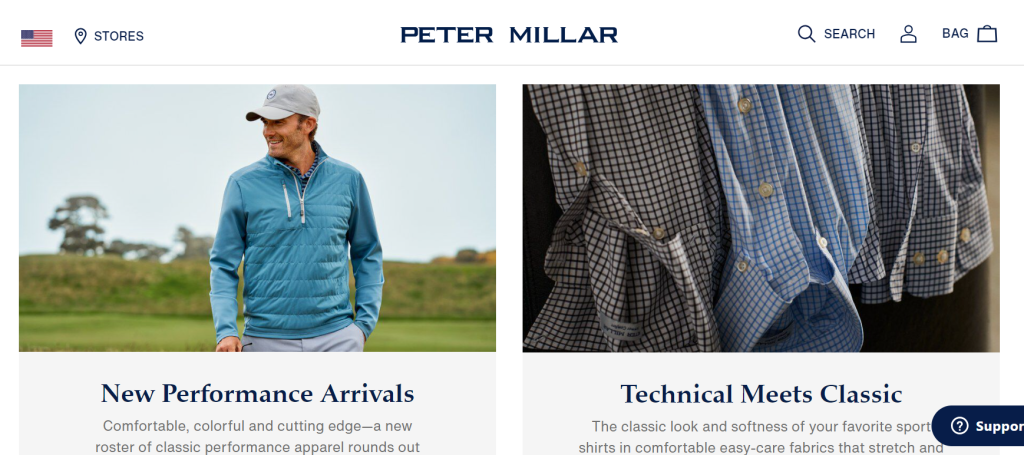1024x455 pixels.
Task: Click the classic sport shirts description text
Action: [x=761, y=437]
